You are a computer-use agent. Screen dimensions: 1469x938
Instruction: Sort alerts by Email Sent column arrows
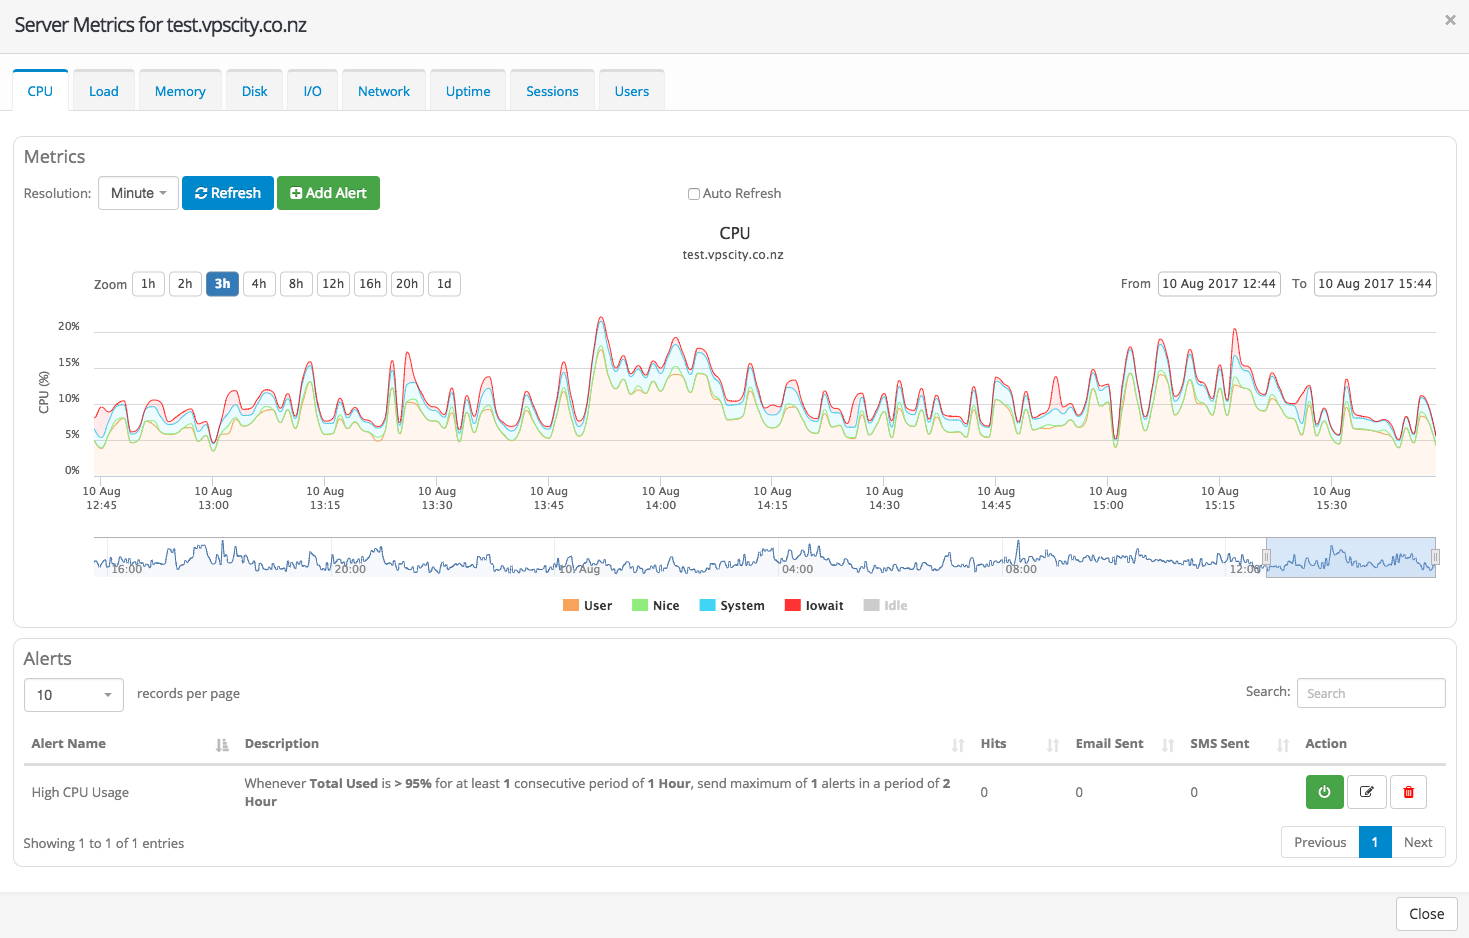(x=1167, y=745)
